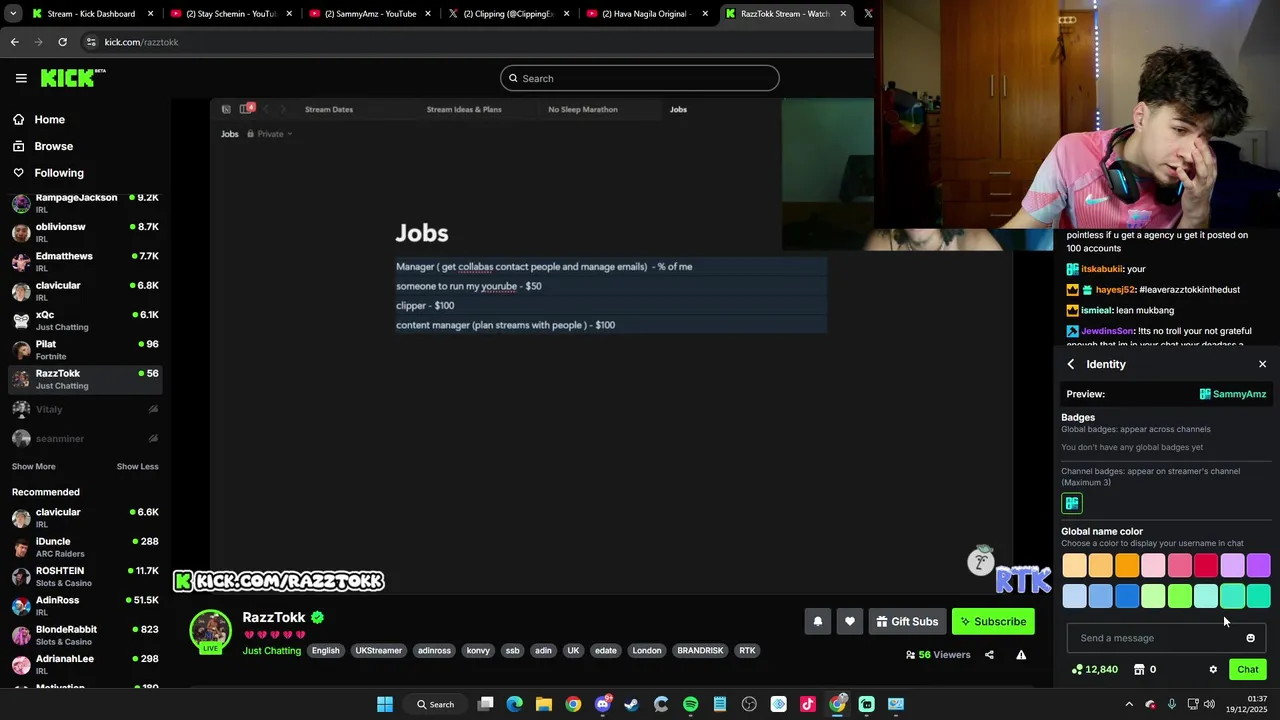Switch to SammyAmz YouTube tab

370,14
